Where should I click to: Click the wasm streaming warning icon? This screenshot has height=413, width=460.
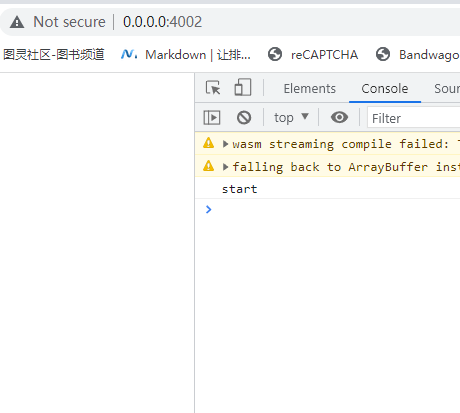click(209, 143)
